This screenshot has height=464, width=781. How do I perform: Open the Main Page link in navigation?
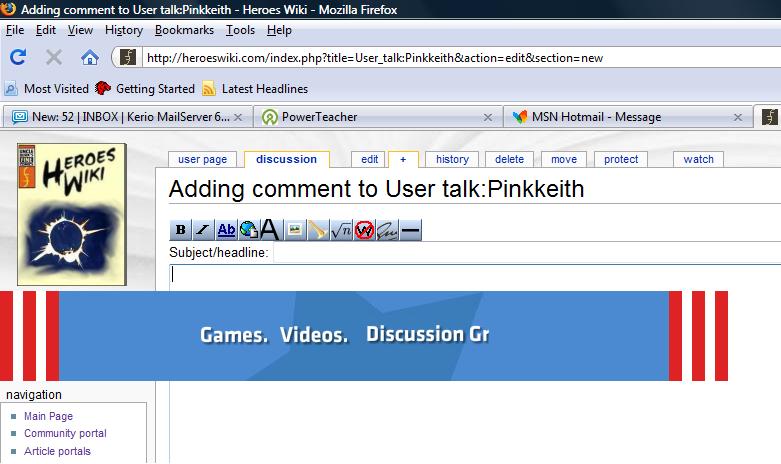pyautogui.click(x=48, y=416)
